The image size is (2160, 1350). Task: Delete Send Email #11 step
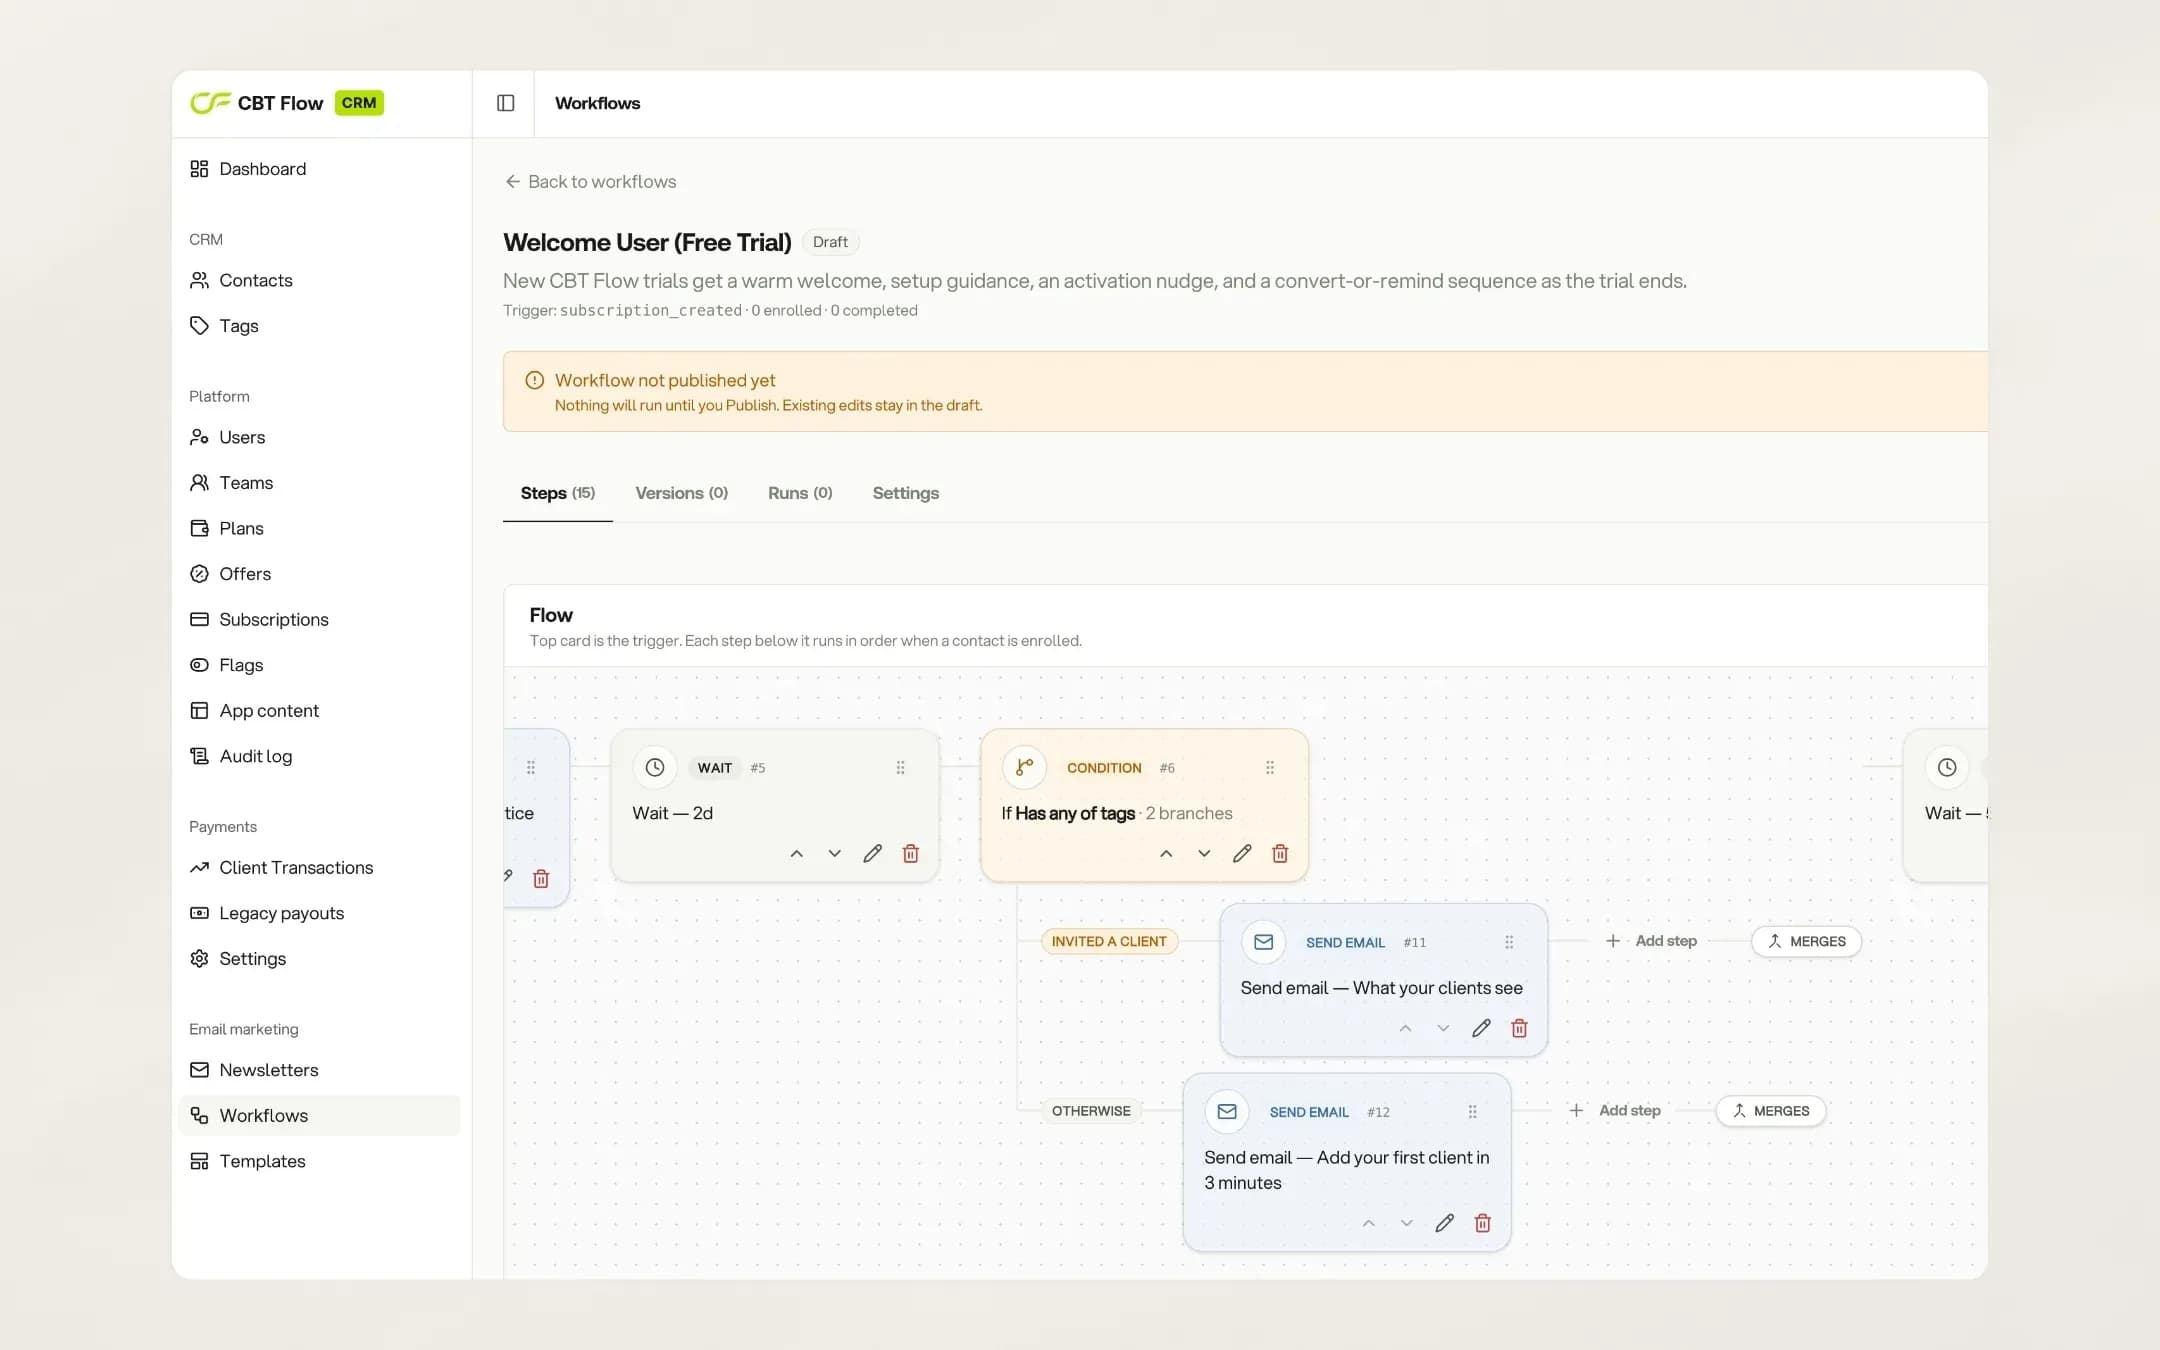point(1519,1028)
